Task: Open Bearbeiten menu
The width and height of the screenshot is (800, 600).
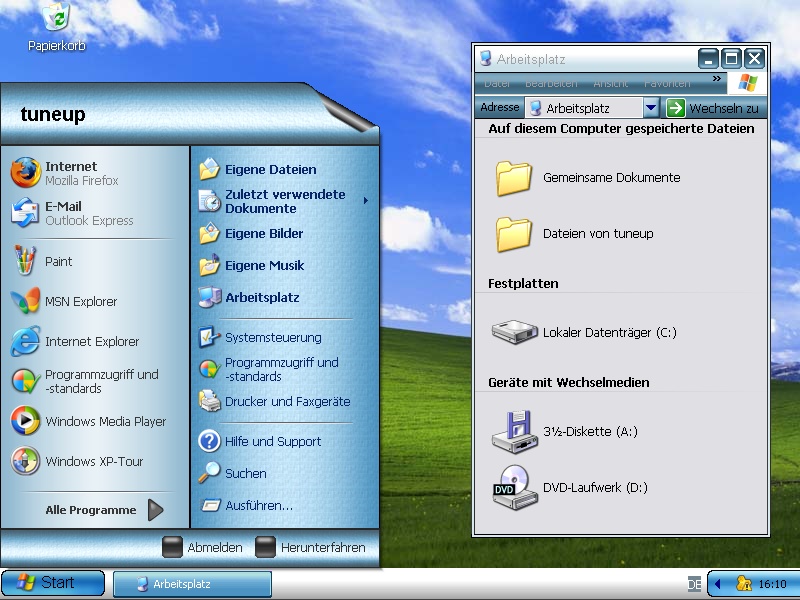Action: pos(551,83)
